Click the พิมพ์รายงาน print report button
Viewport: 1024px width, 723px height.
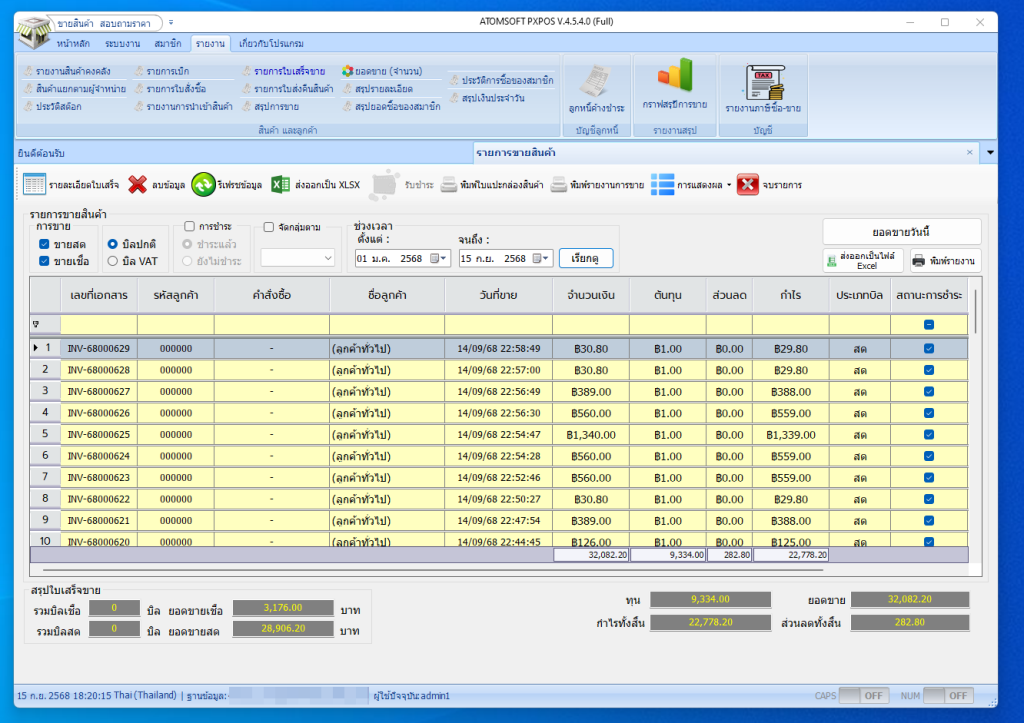click(x=945, y=261)
